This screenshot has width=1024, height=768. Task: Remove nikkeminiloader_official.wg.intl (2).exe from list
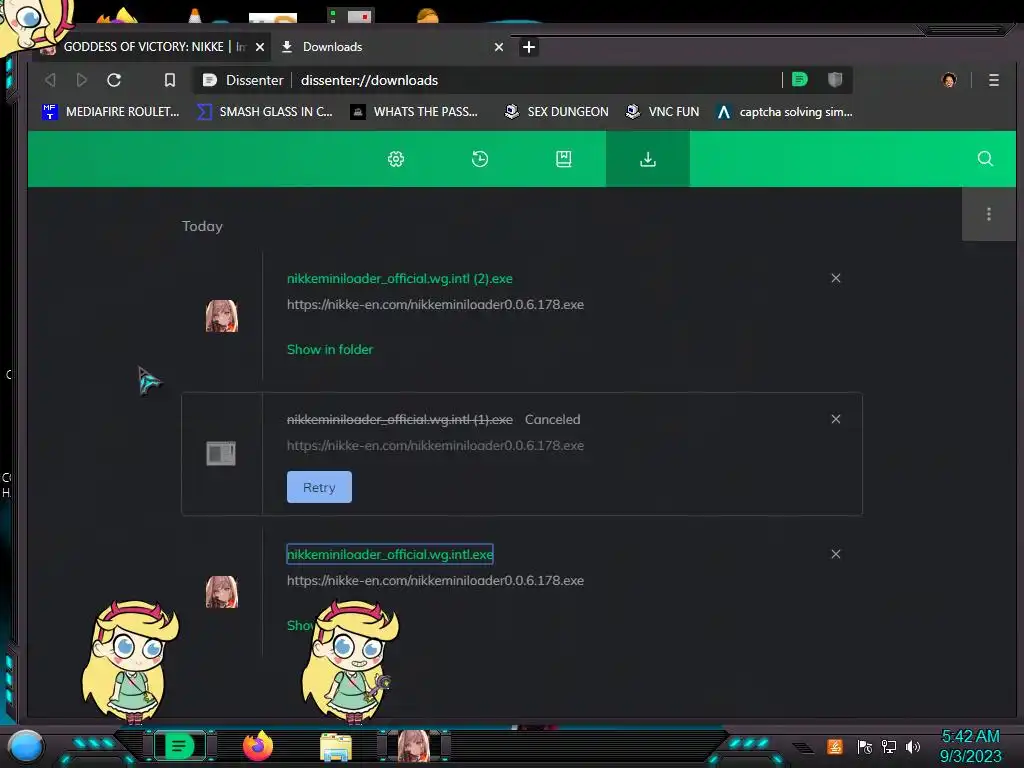(835, 278)
